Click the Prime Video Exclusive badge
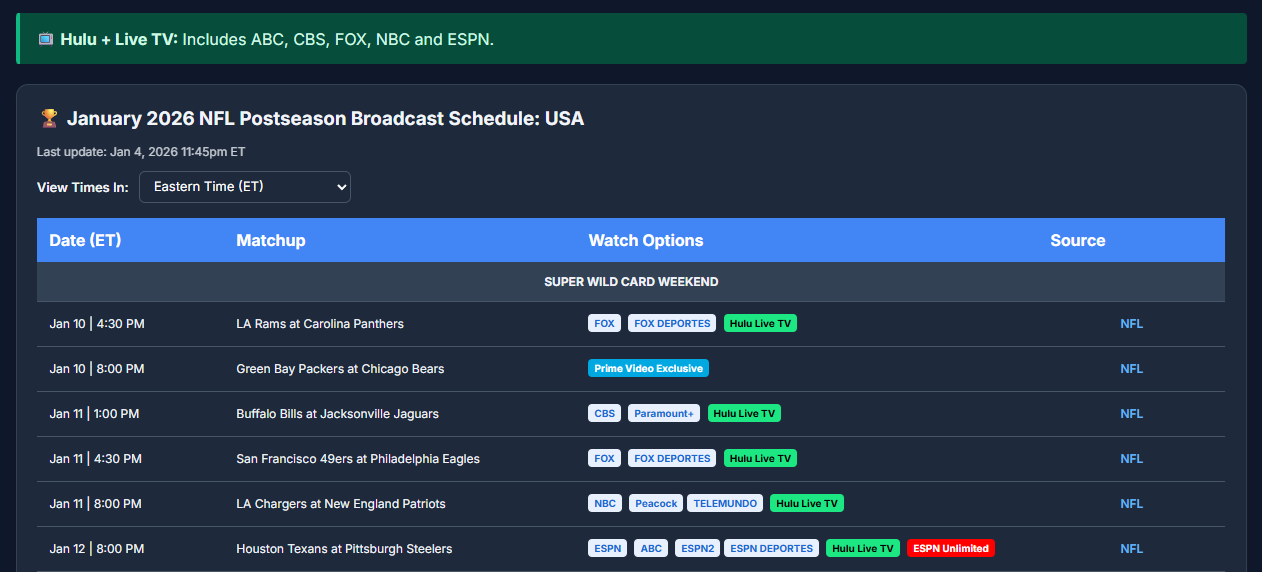1262x572 pixels. 648,368
